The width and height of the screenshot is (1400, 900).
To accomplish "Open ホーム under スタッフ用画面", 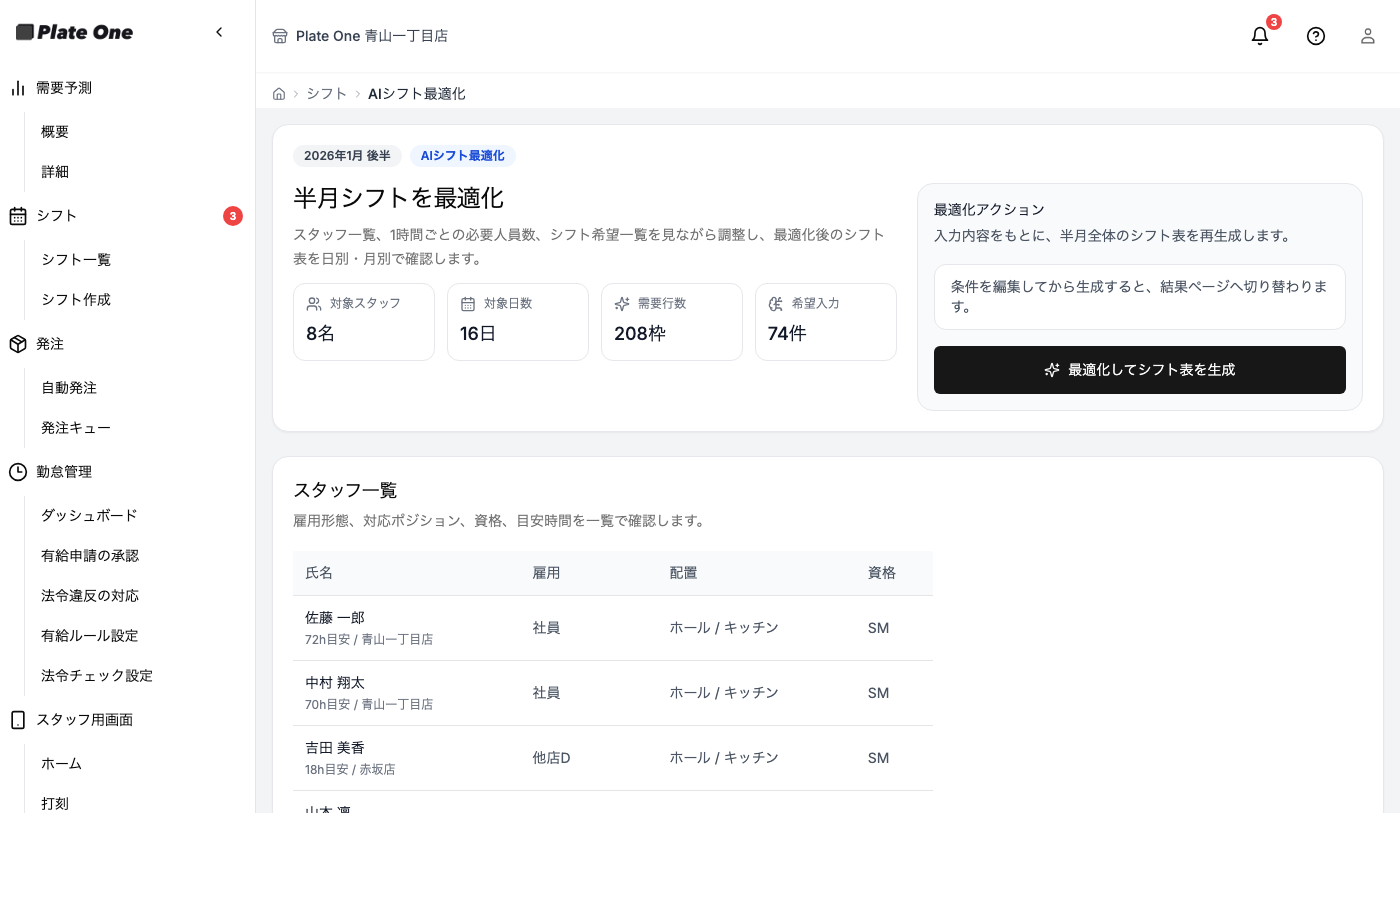I will point(62,764).
